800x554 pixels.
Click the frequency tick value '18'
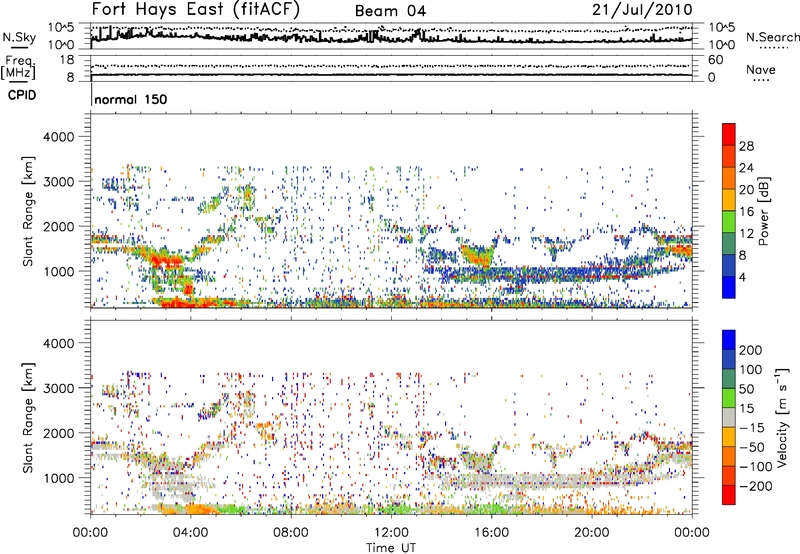click(x=67, y=60)
